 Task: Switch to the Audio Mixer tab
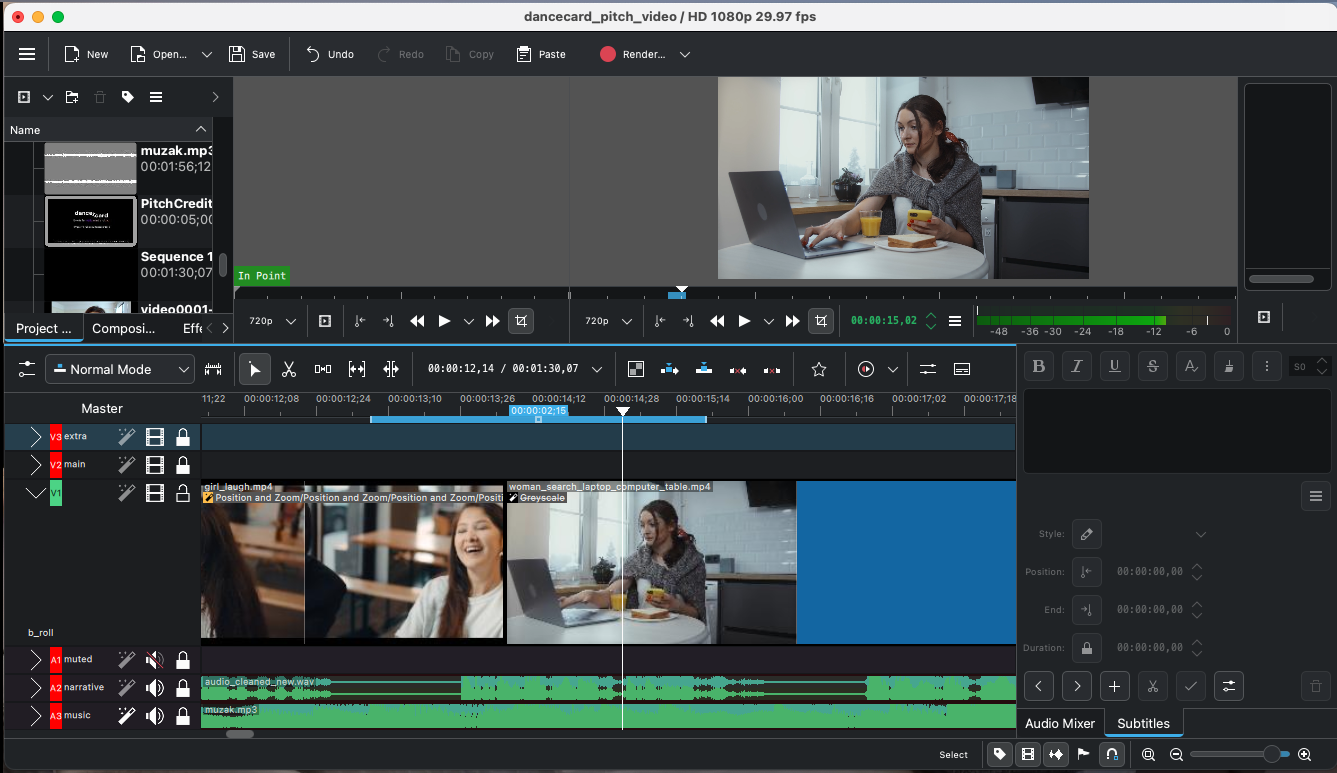pyautogui.click(x=1060, y=723)
